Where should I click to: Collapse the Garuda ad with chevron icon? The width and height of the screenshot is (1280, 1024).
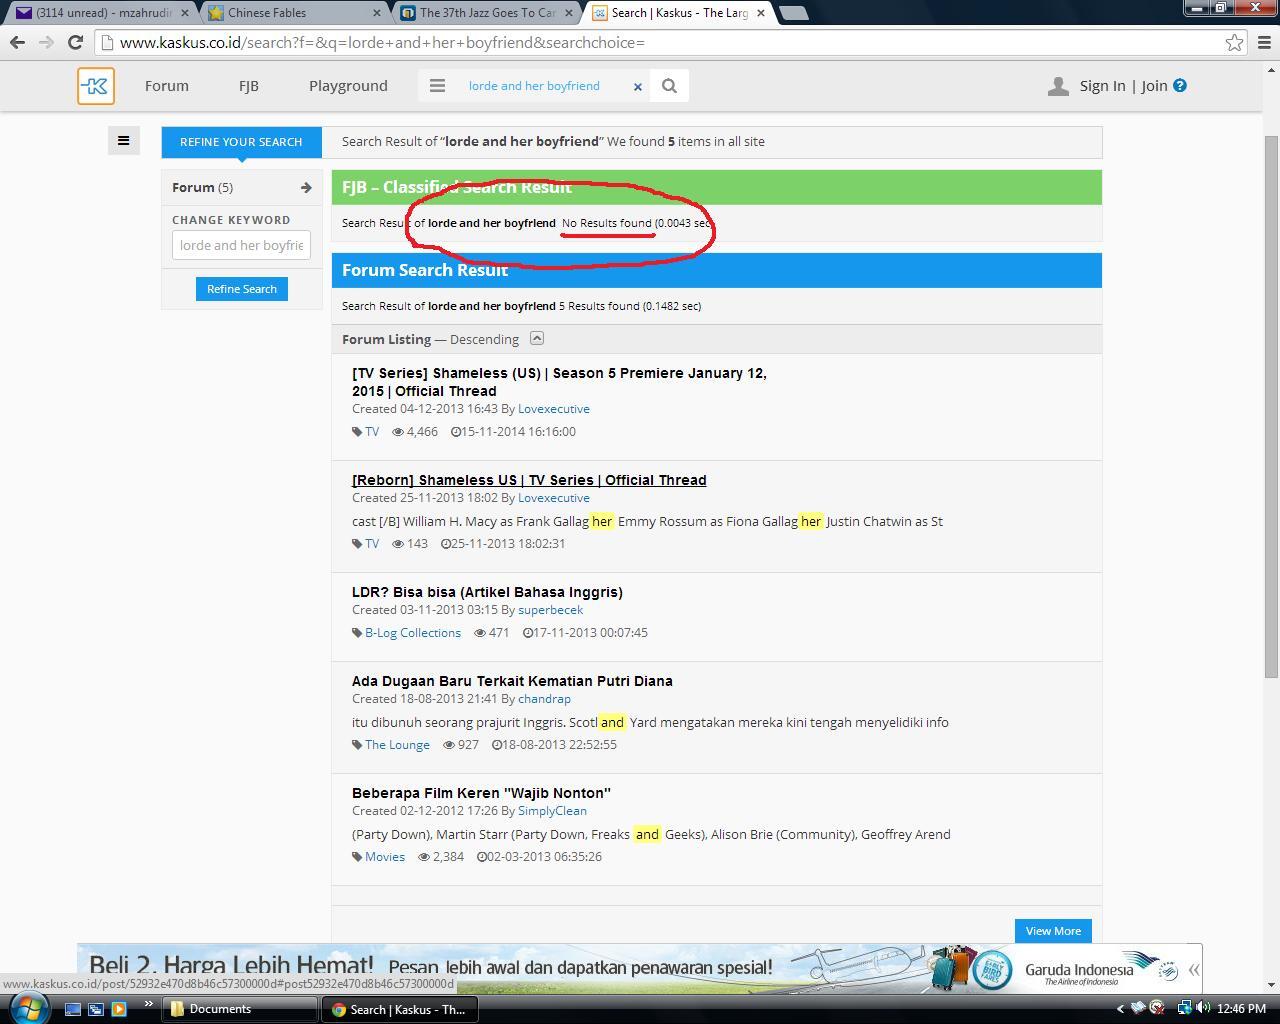click(1193, 970)
